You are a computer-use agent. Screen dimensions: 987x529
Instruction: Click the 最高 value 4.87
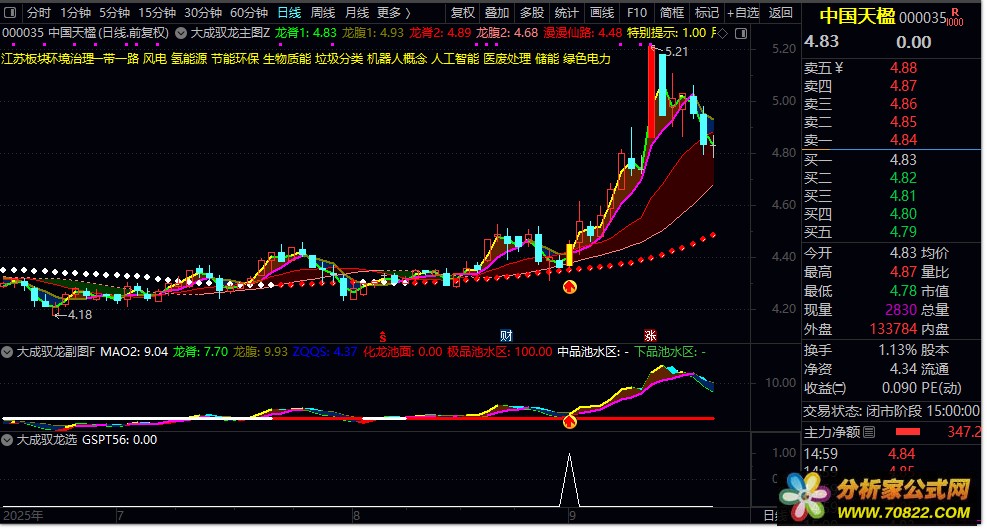[903, 272]
